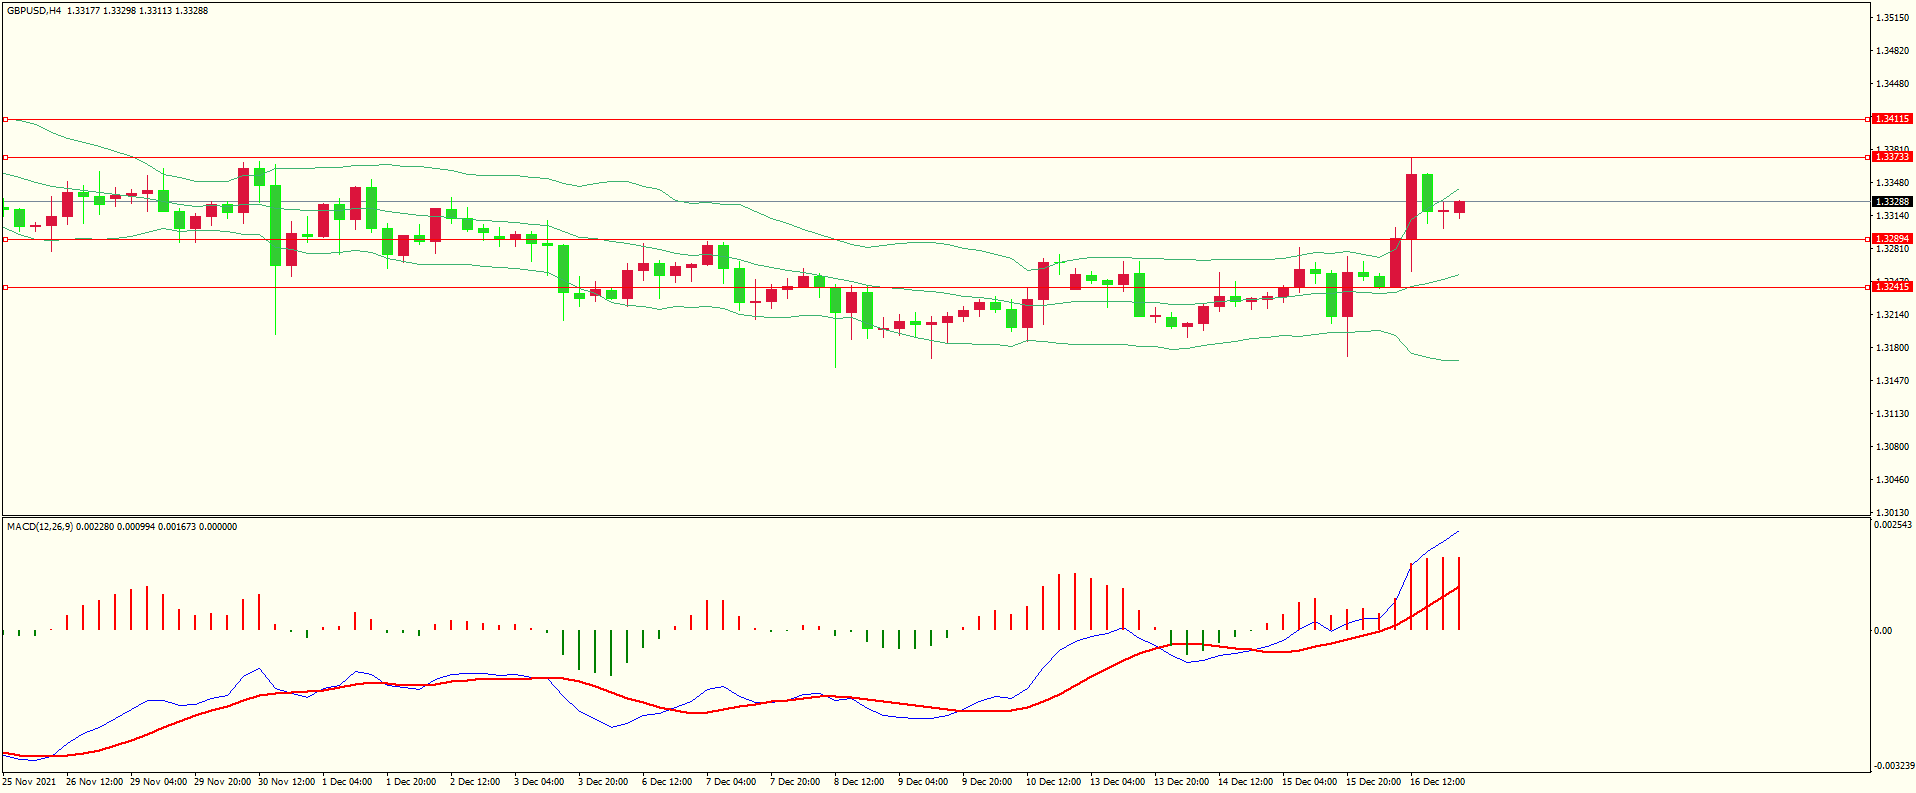This screenshot has width=1916, height=793.
Task: Select the 1.32415 horizontal line price label
Action: (1892, 287)
